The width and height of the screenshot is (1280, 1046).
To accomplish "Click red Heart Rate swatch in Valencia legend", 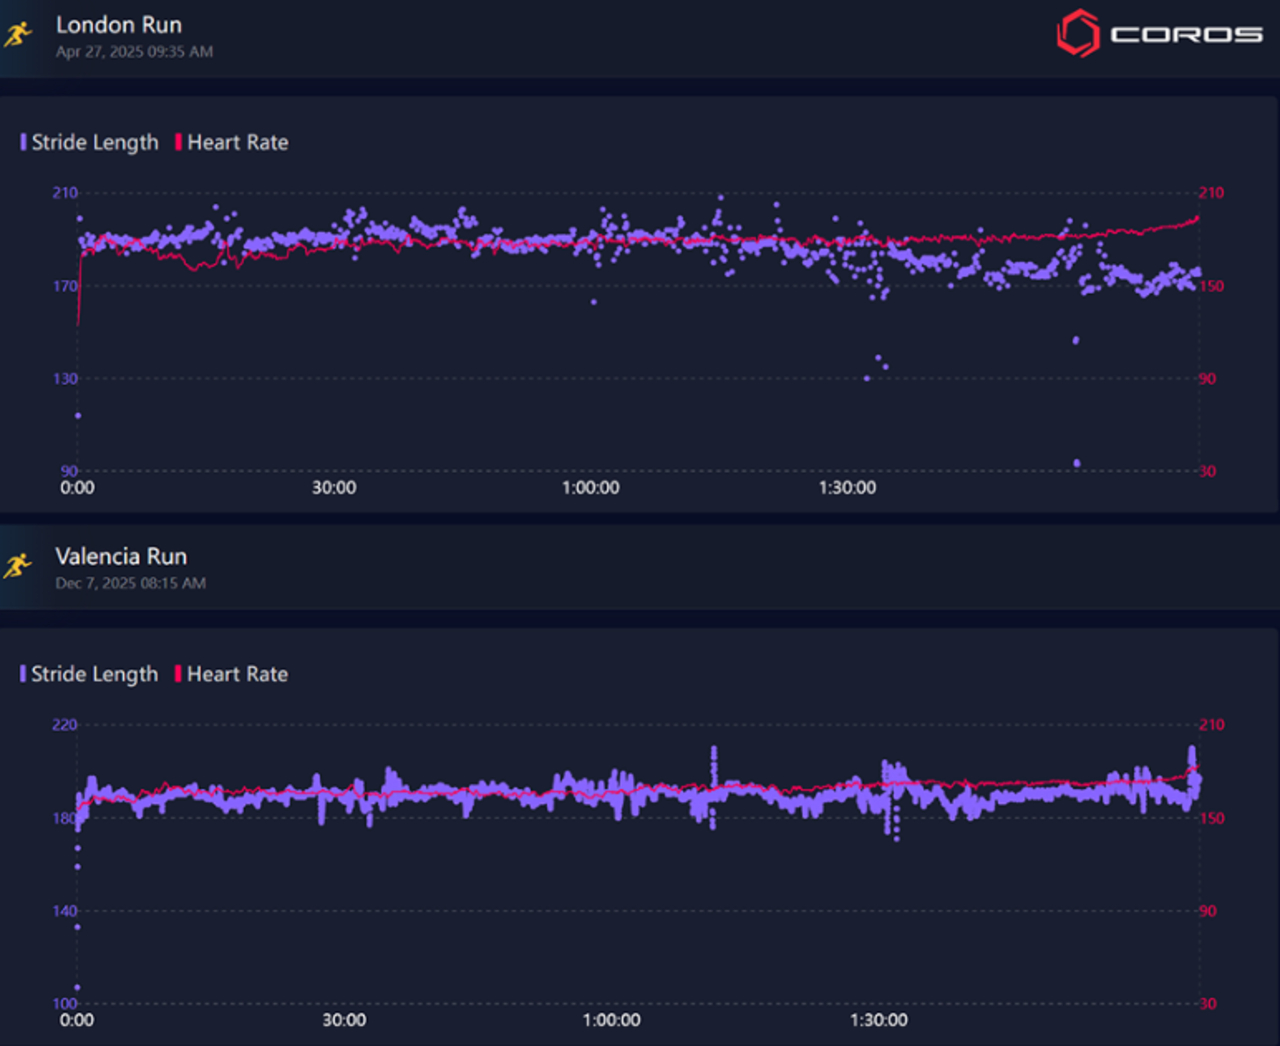I will (x=178, y=674).
